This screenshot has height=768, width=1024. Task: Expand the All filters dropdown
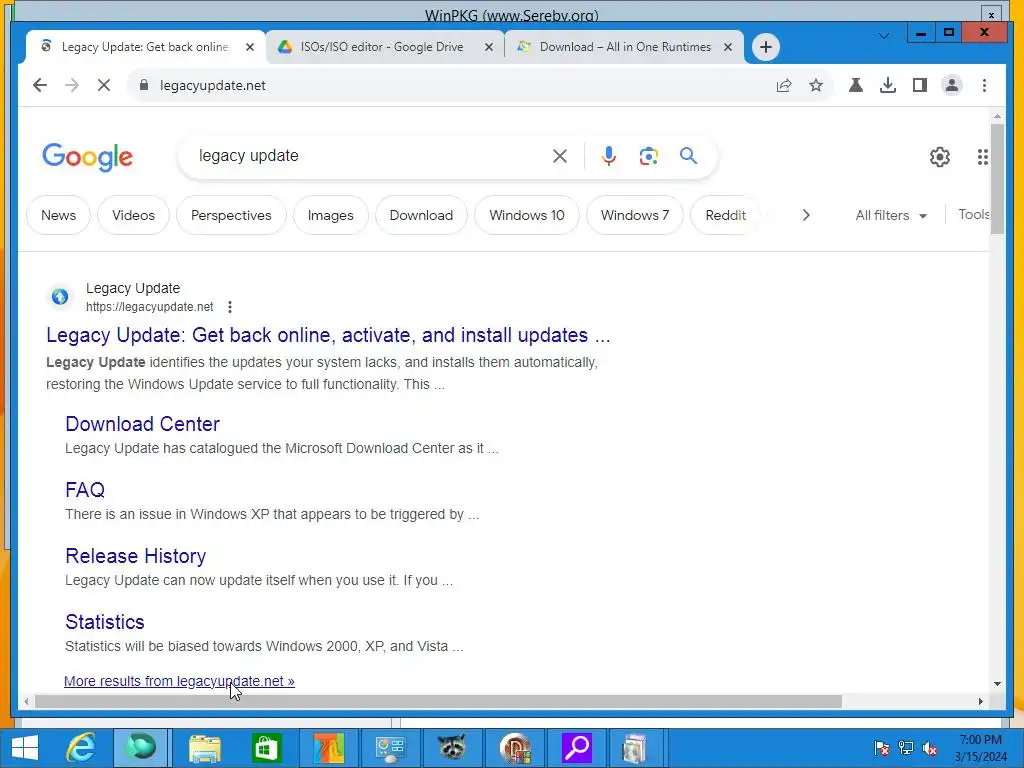coord(891,216)
